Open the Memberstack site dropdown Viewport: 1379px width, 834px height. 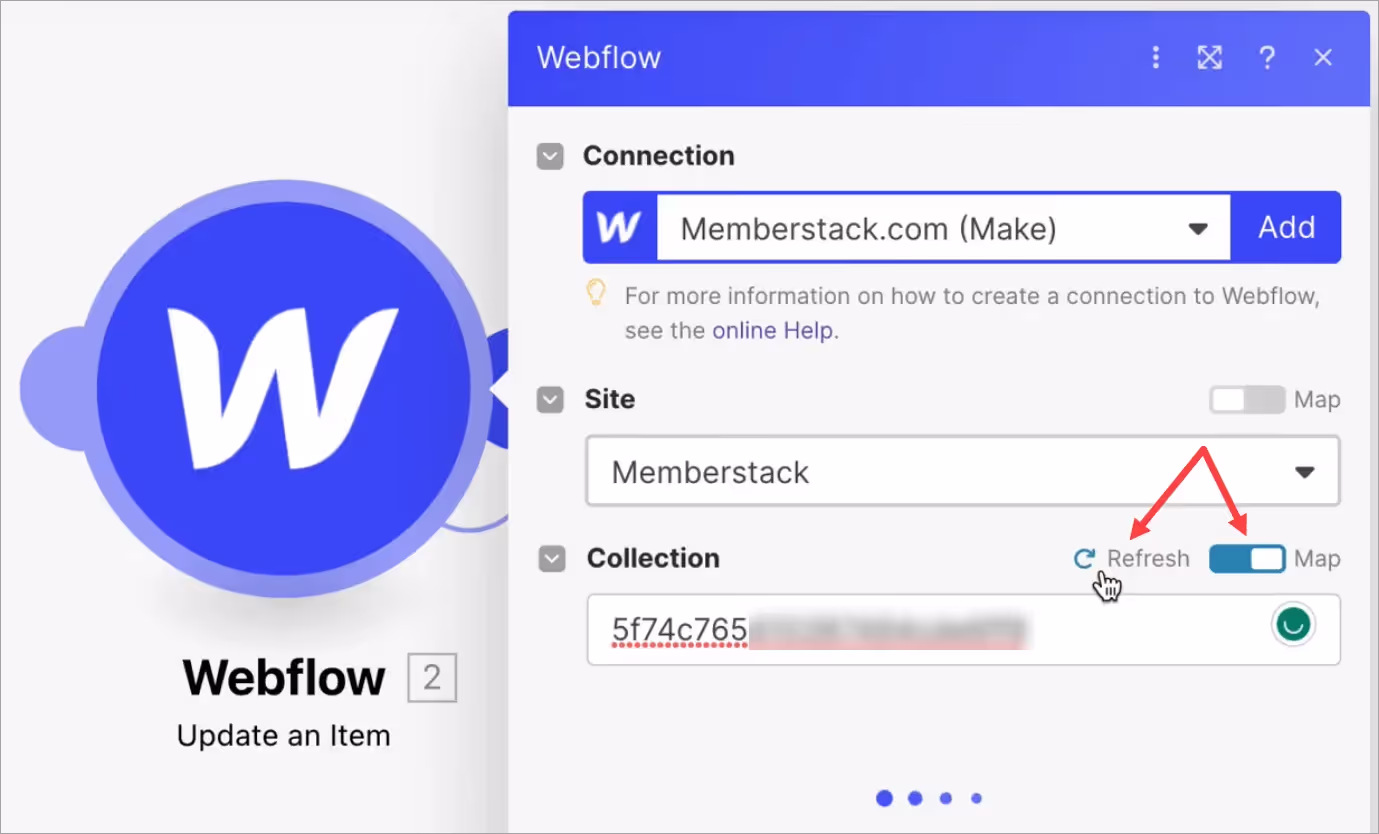pos(962,471)
